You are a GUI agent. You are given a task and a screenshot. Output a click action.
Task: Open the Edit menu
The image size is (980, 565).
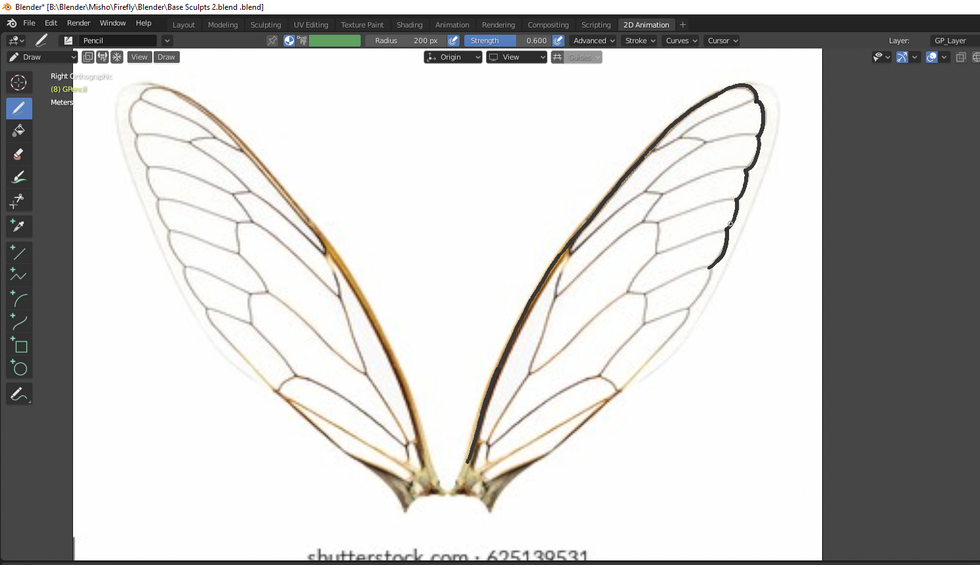point(51,23)
